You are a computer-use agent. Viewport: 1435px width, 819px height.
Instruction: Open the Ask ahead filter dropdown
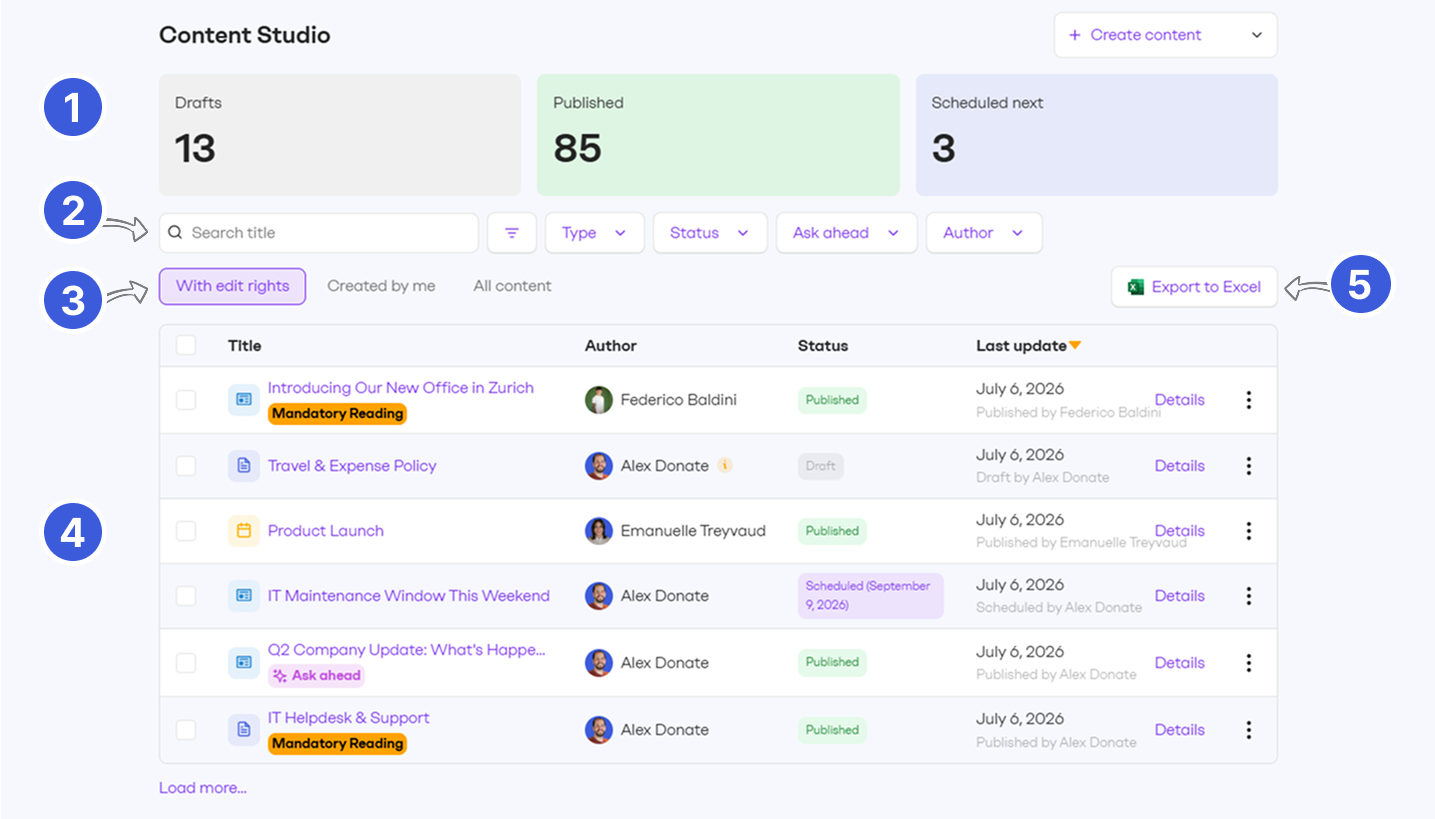pyautogui.click(x=846, y=233)
